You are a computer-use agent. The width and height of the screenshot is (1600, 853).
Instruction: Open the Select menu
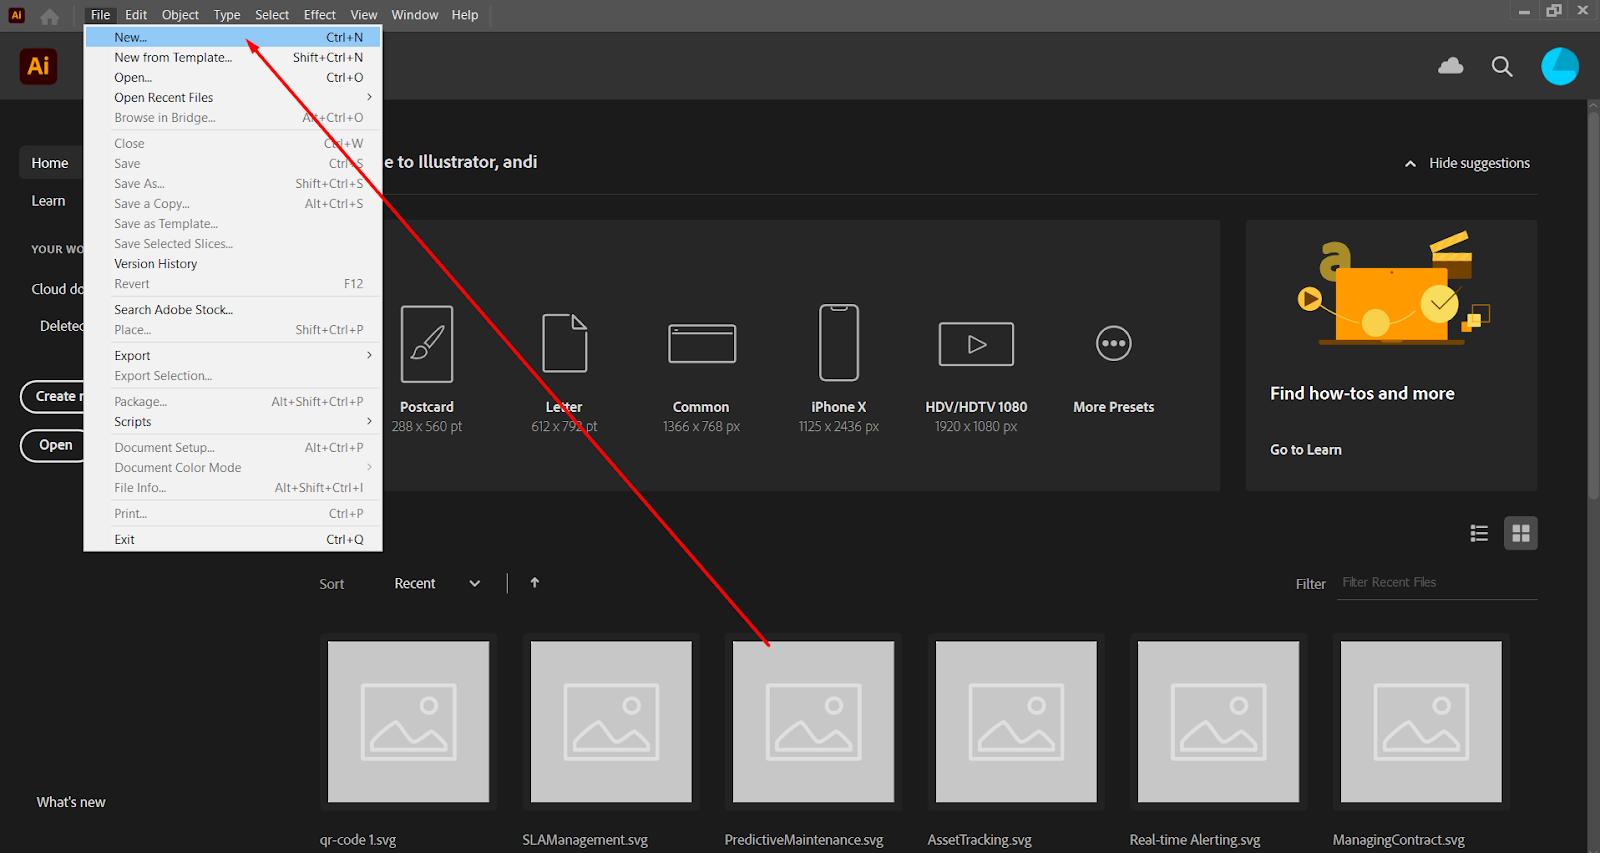[x=272, y=15]
